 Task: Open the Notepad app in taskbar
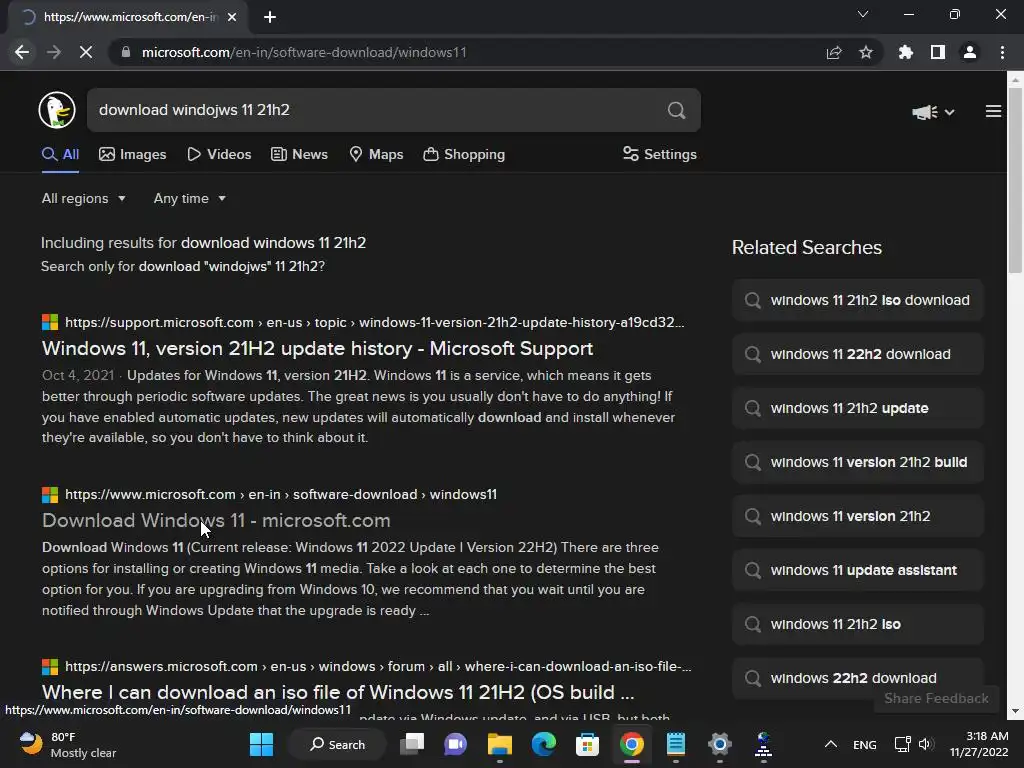point(675,744)
